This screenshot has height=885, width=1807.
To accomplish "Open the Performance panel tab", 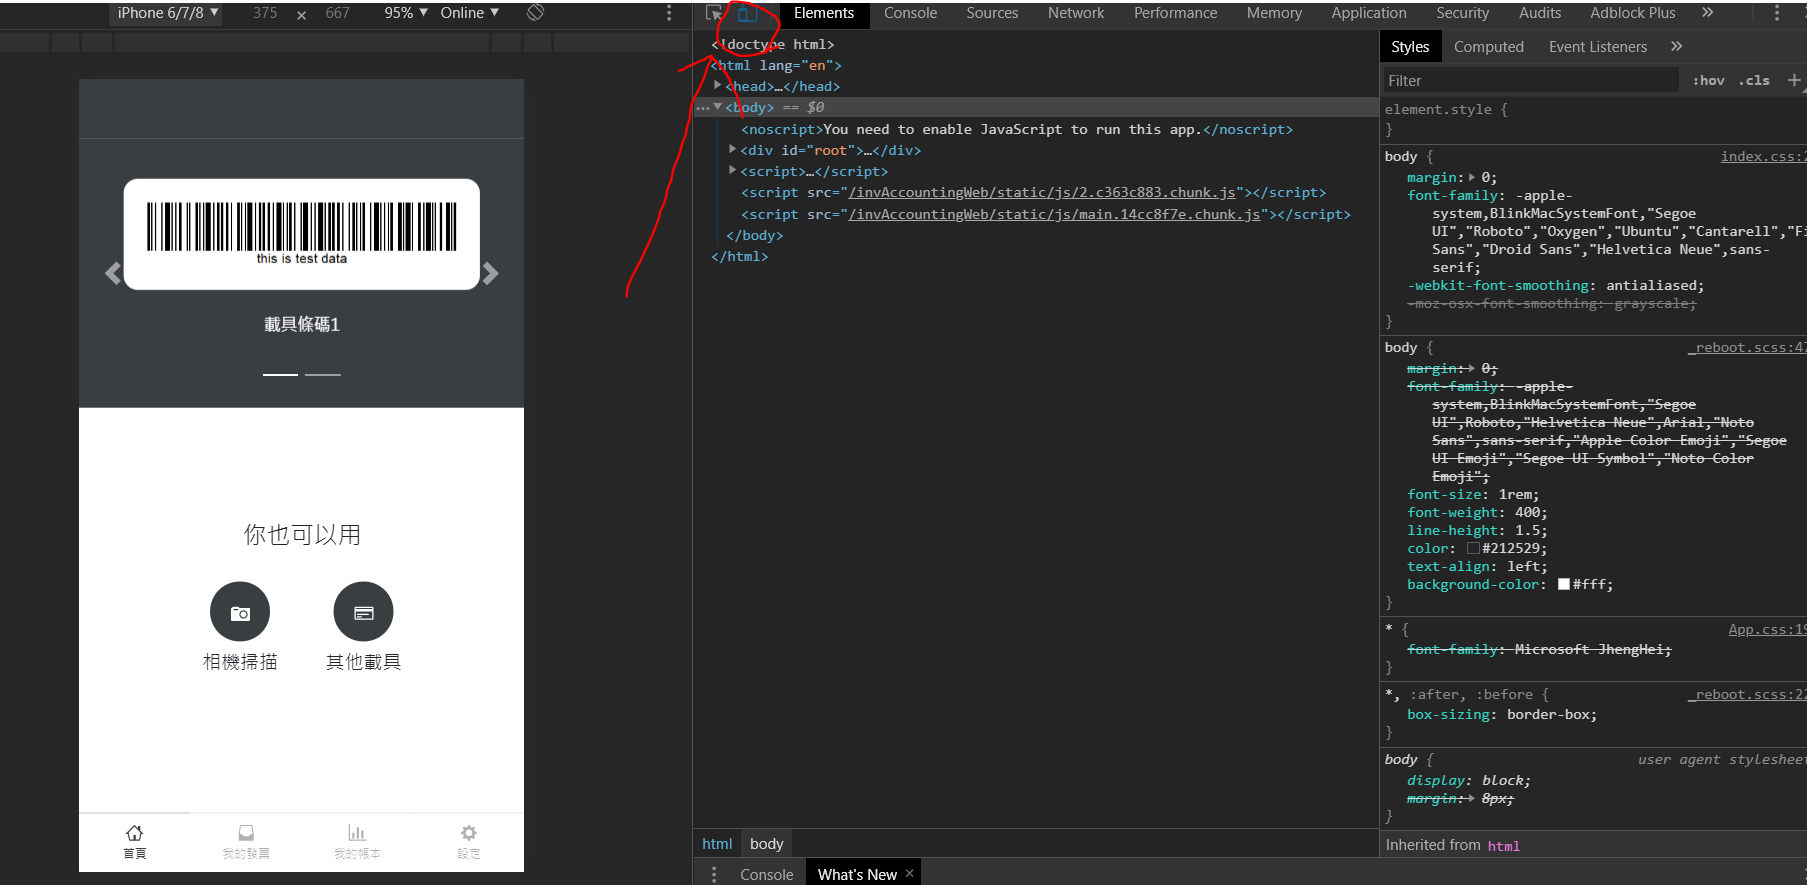I will 1175,13.
